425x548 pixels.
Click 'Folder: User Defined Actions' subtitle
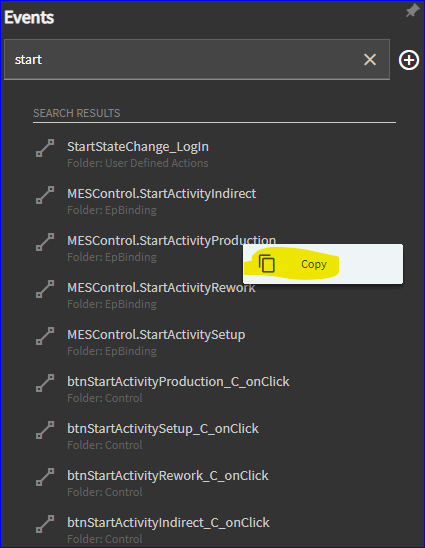(x=138, y=163)
